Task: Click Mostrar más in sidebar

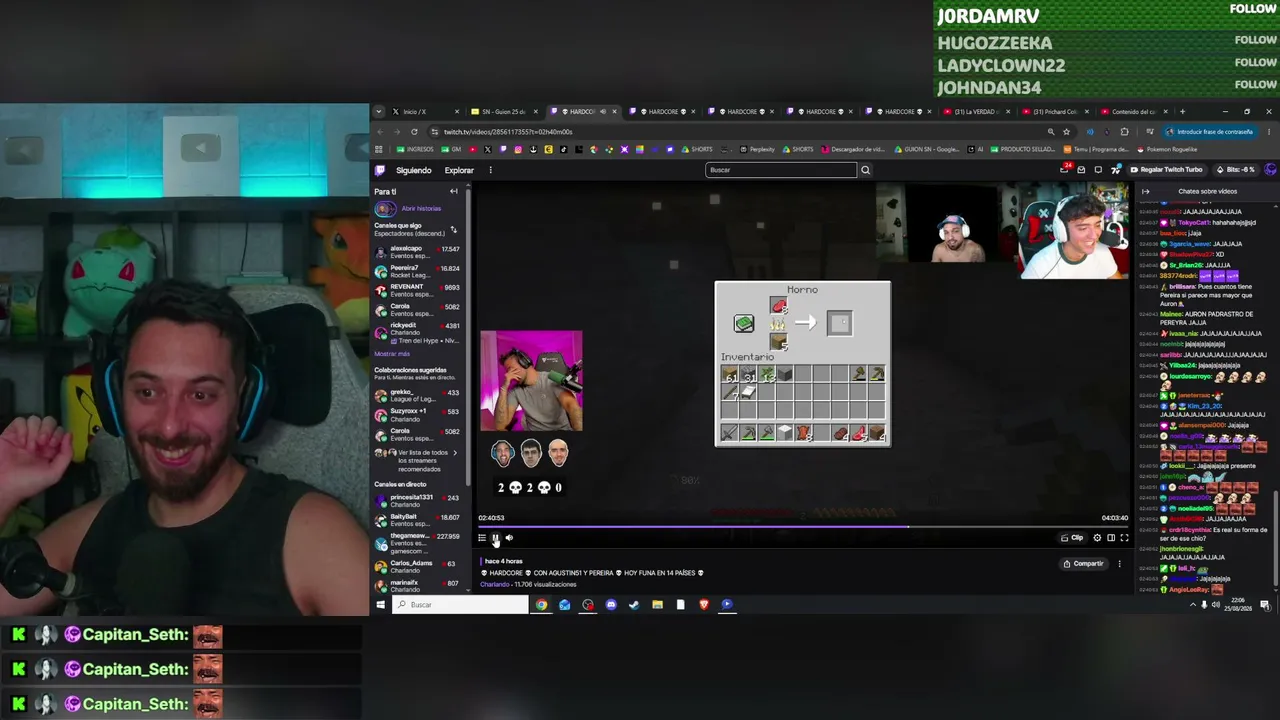Action: point(392,354)
